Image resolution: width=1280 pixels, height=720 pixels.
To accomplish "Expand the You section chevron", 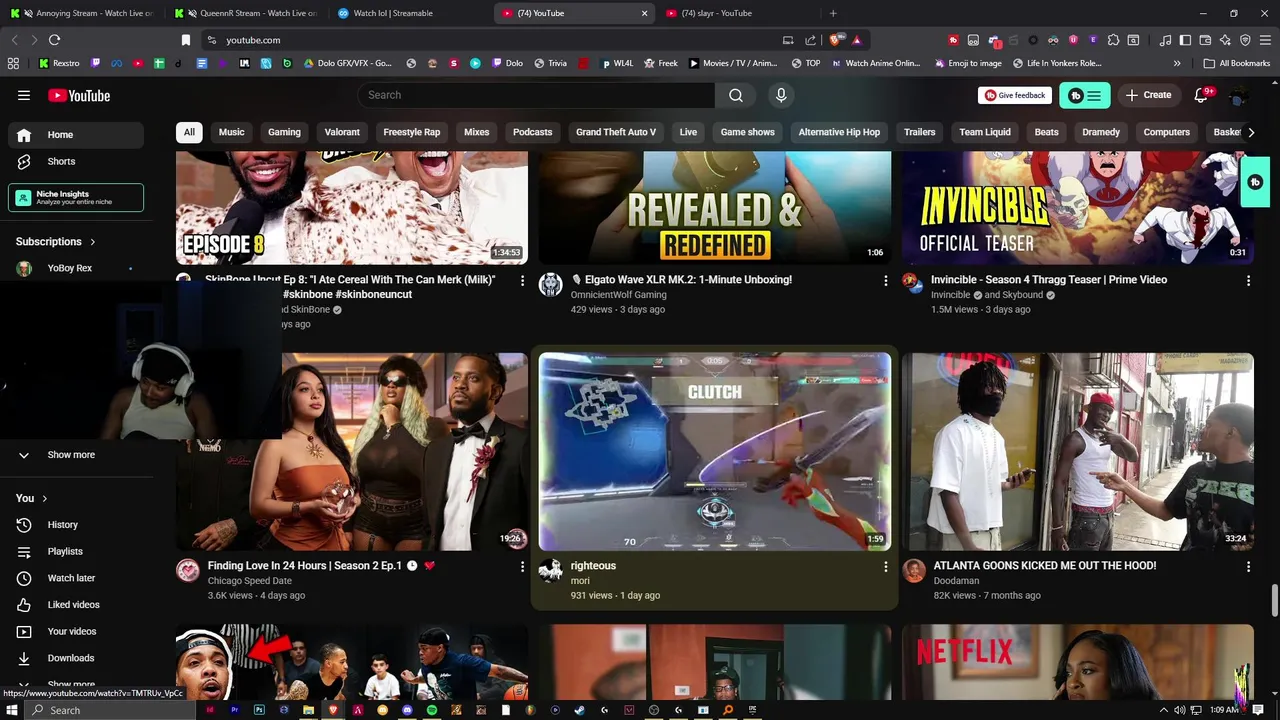I will point(44,498).
